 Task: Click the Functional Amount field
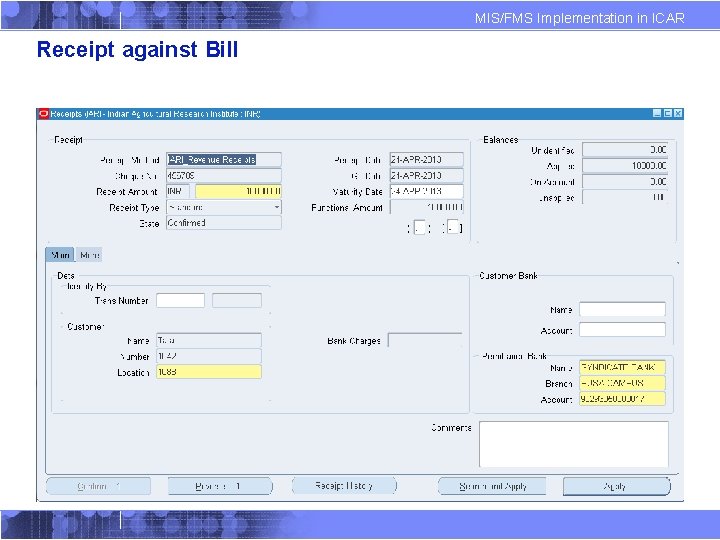pyautogui.click(x=427, y=208)
